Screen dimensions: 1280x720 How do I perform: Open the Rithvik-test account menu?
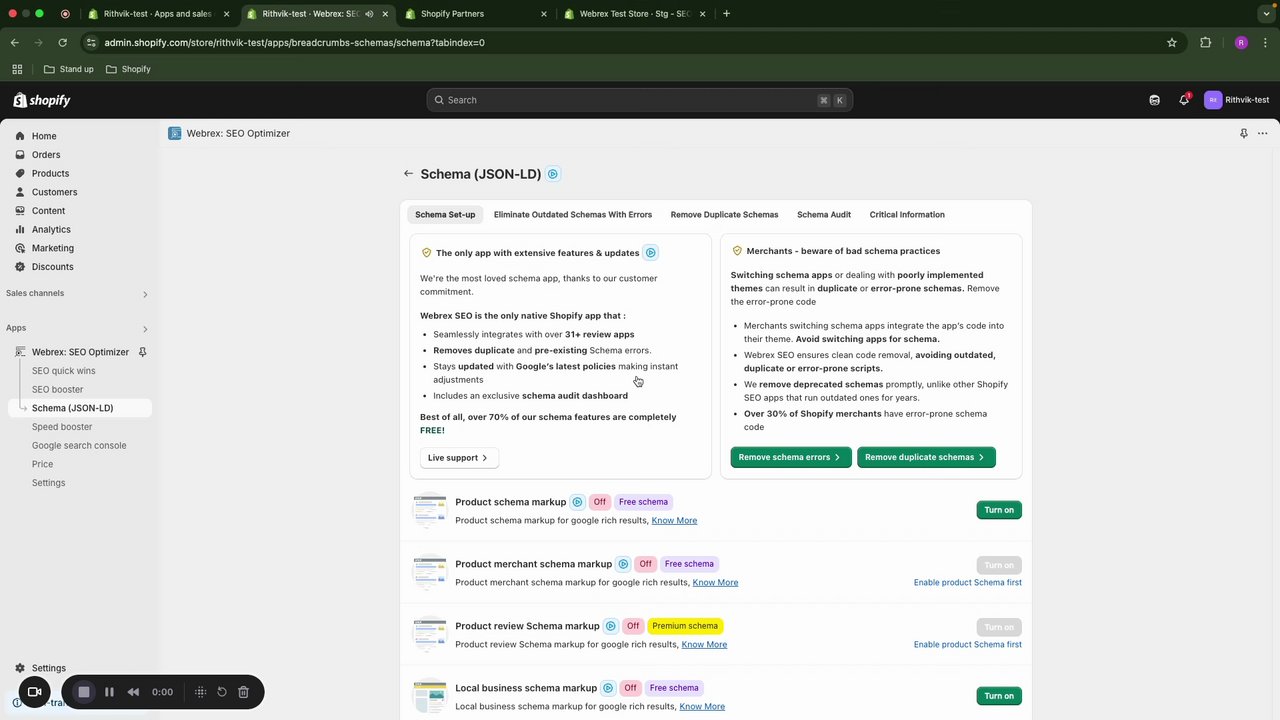coord(1237,100)
